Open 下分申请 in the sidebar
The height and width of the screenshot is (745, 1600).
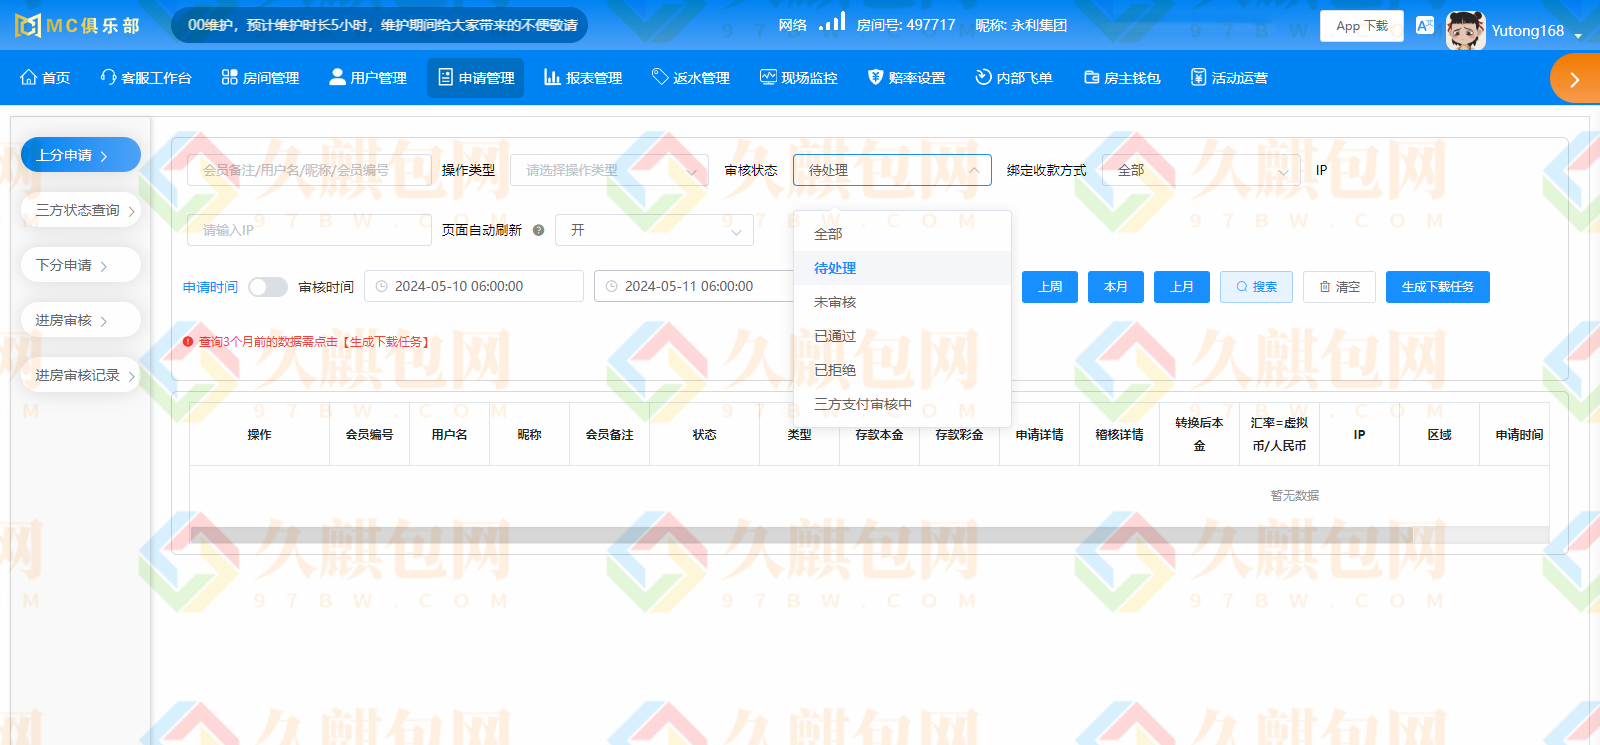click(81, 265)
